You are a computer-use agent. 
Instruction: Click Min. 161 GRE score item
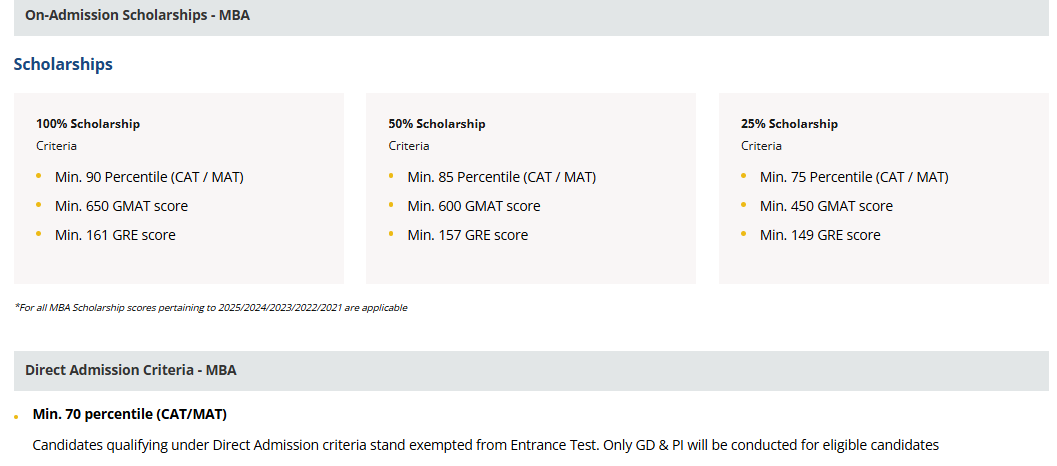point(115,235)
